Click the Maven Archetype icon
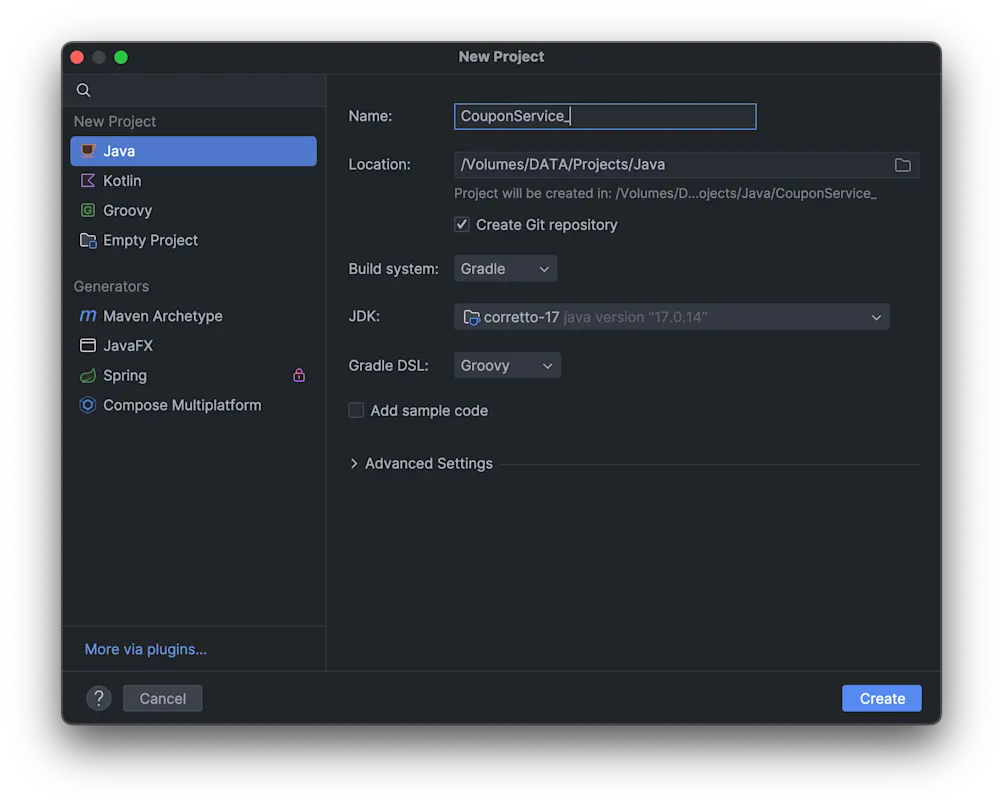The width and height of the screenshot is (1003, 806). (x=88, y=316)
